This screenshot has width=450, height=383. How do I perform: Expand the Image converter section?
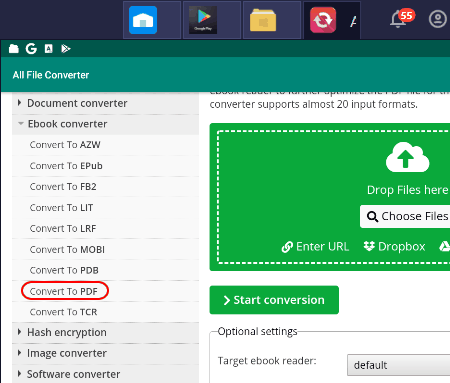(x=105, y=353)
